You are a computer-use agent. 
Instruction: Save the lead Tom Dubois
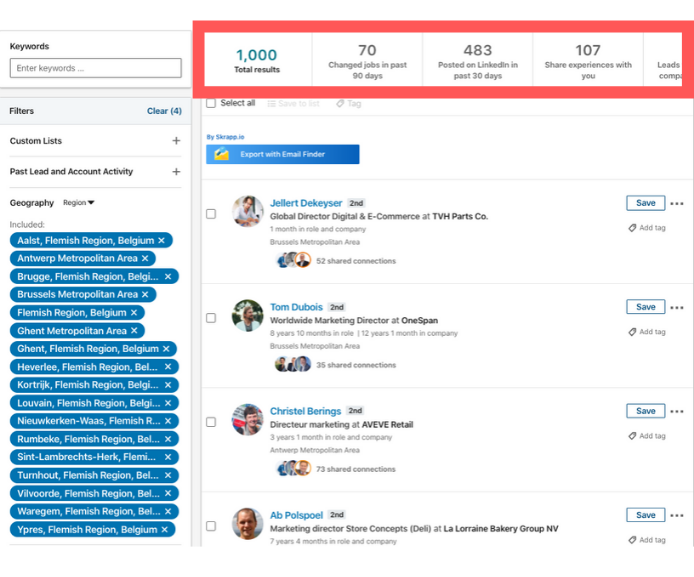(x=645, y=307)
